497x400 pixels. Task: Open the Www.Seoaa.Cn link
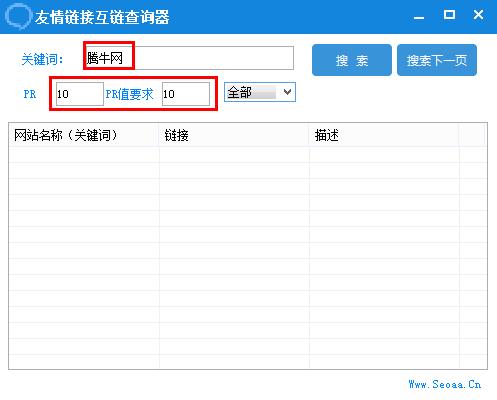click(x=445, y=384)
